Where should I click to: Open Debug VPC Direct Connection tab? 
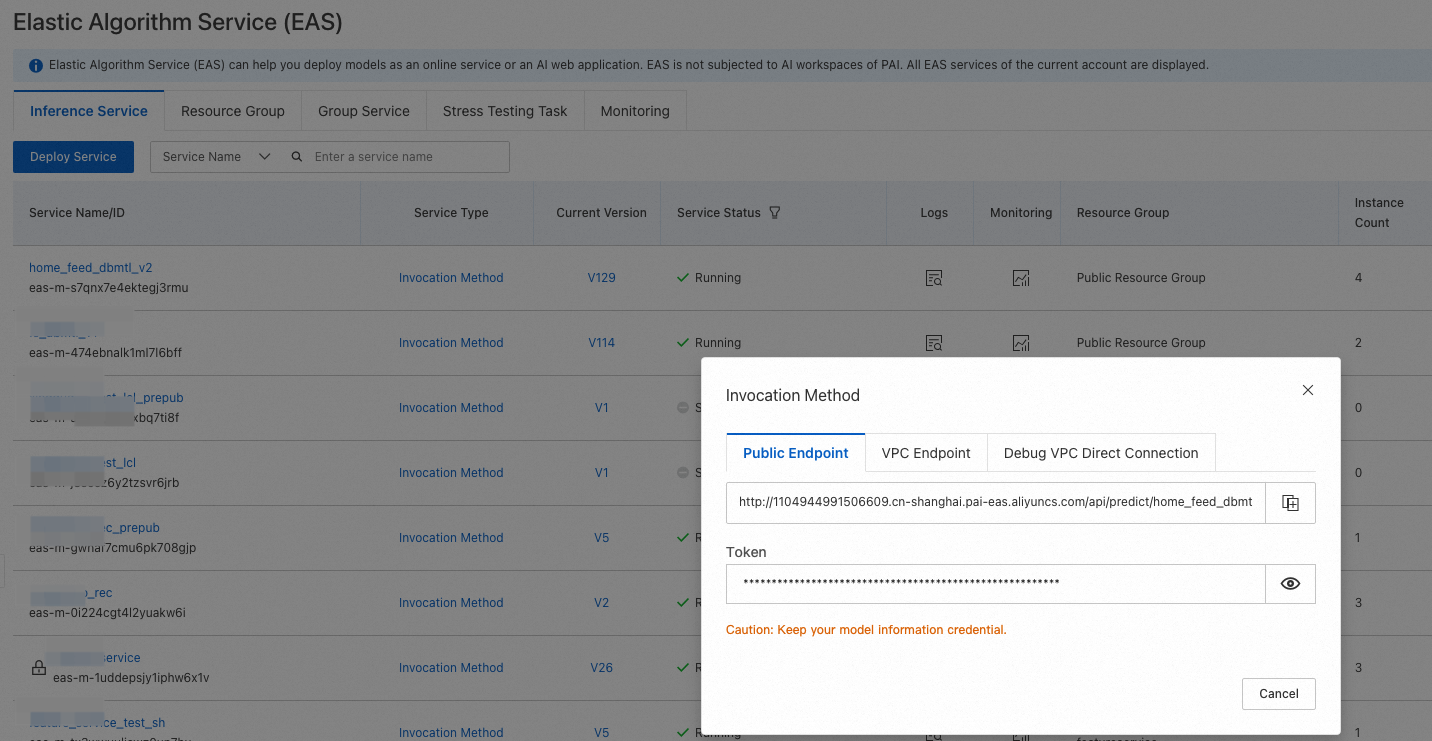point(1100,453)
